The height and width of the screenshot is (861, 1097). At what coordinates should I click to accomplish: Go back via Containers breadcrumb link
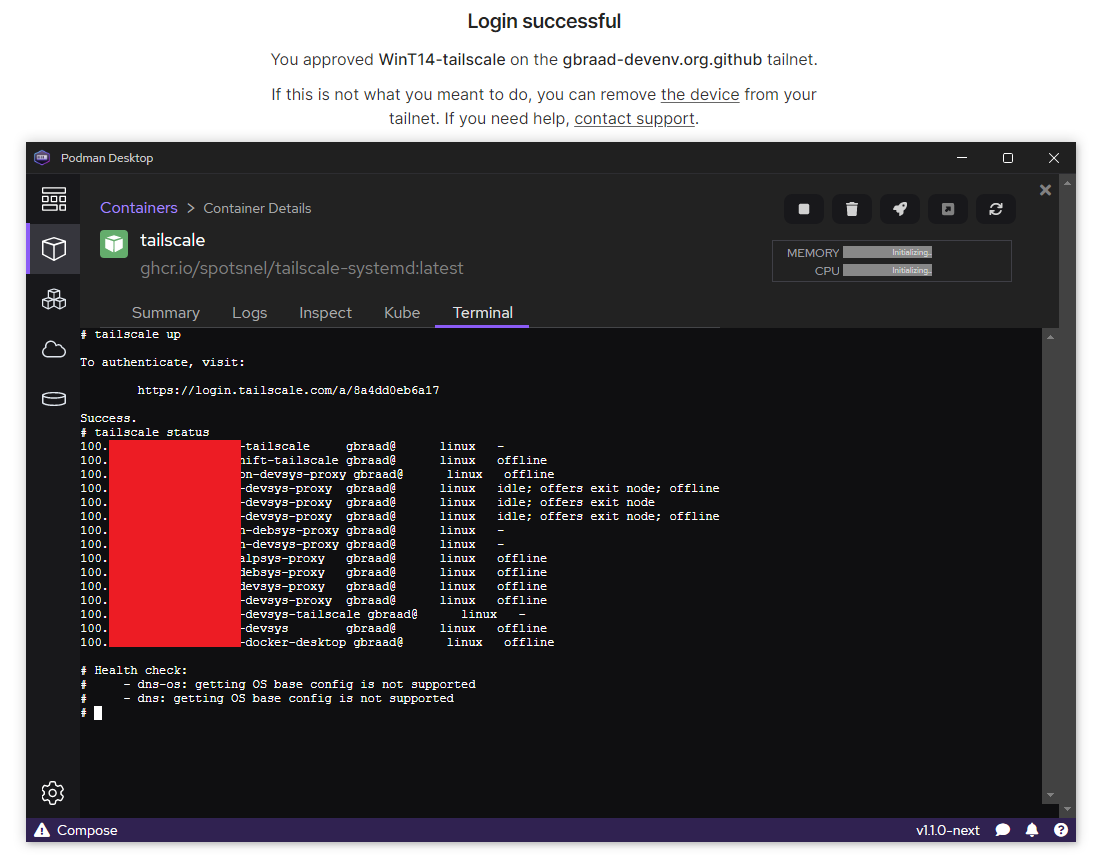139,208
